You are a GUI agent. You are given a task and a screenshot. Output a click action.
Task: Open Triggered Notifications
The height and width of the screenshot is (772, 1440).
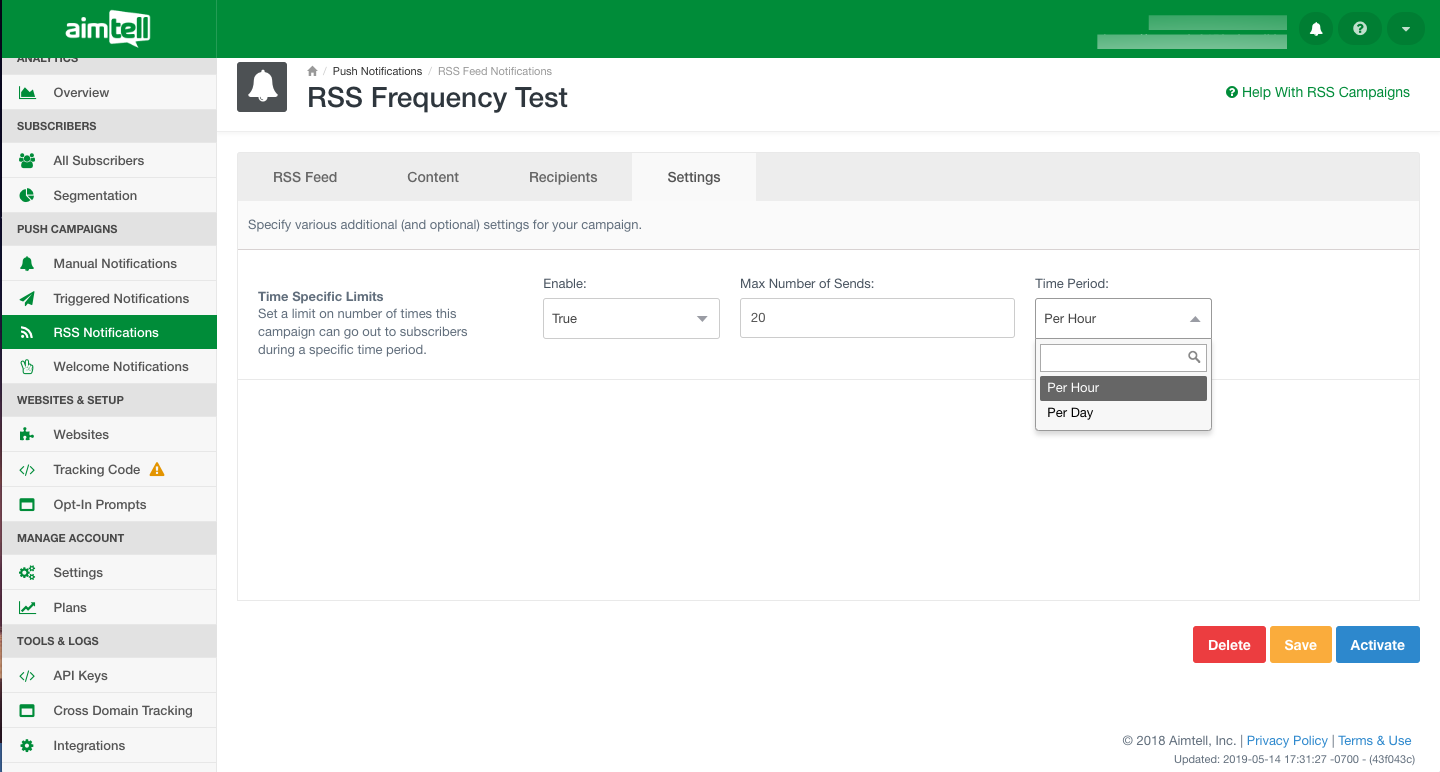click(x=108, y=298)
